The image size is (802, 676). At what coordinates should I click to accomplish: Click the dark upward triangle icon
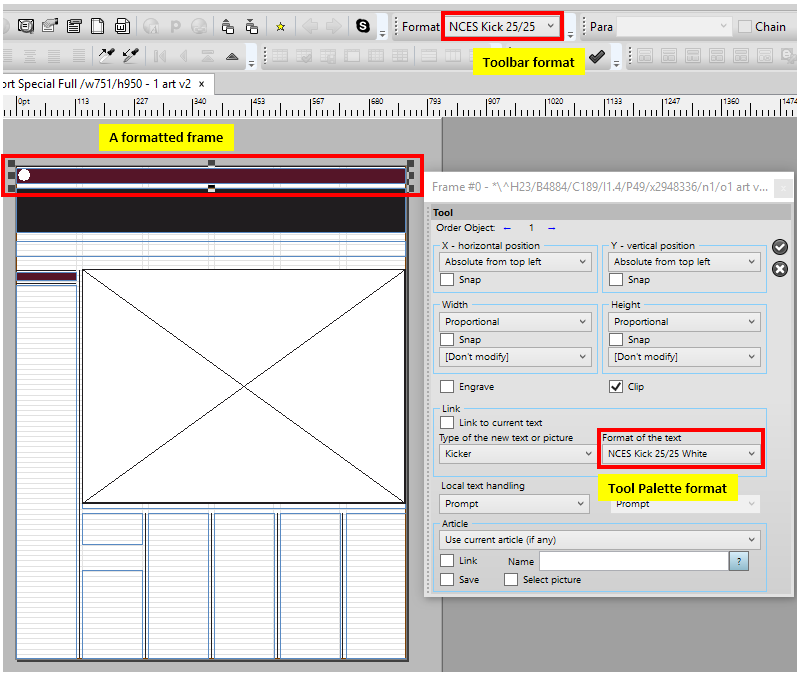point(232,56)
